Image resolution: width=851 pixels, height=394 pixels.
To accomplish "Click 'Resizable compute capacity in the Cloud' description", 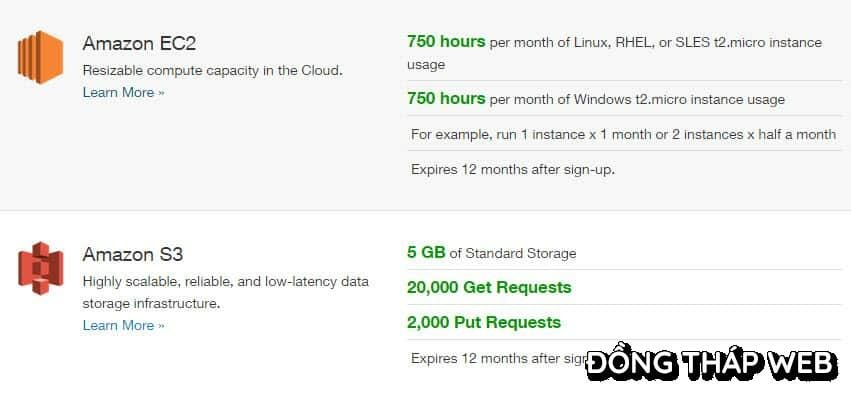I will [x=213, y=71].
